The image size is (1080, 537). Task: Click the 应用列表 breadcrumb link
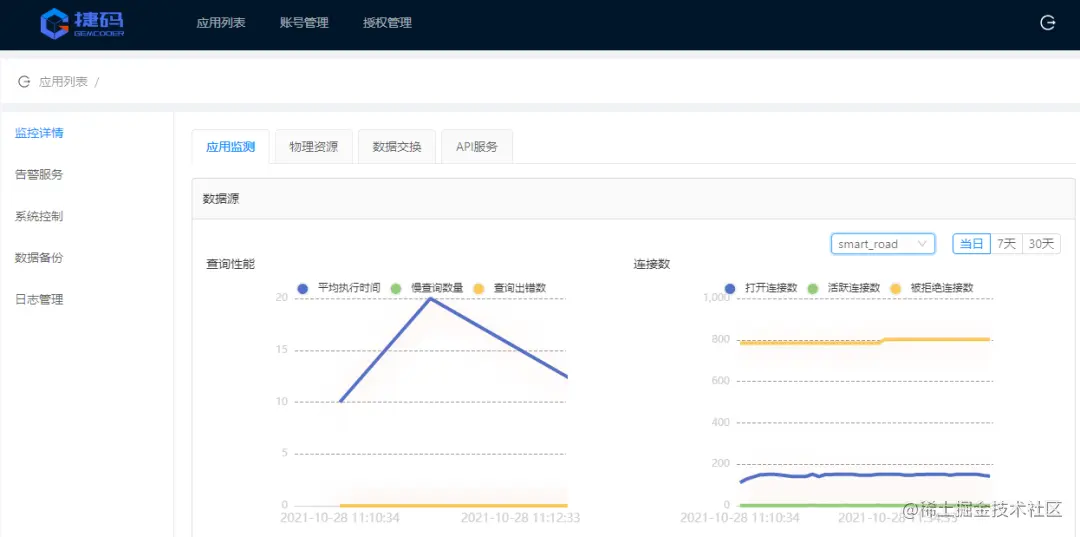click(x=63, y=82)
